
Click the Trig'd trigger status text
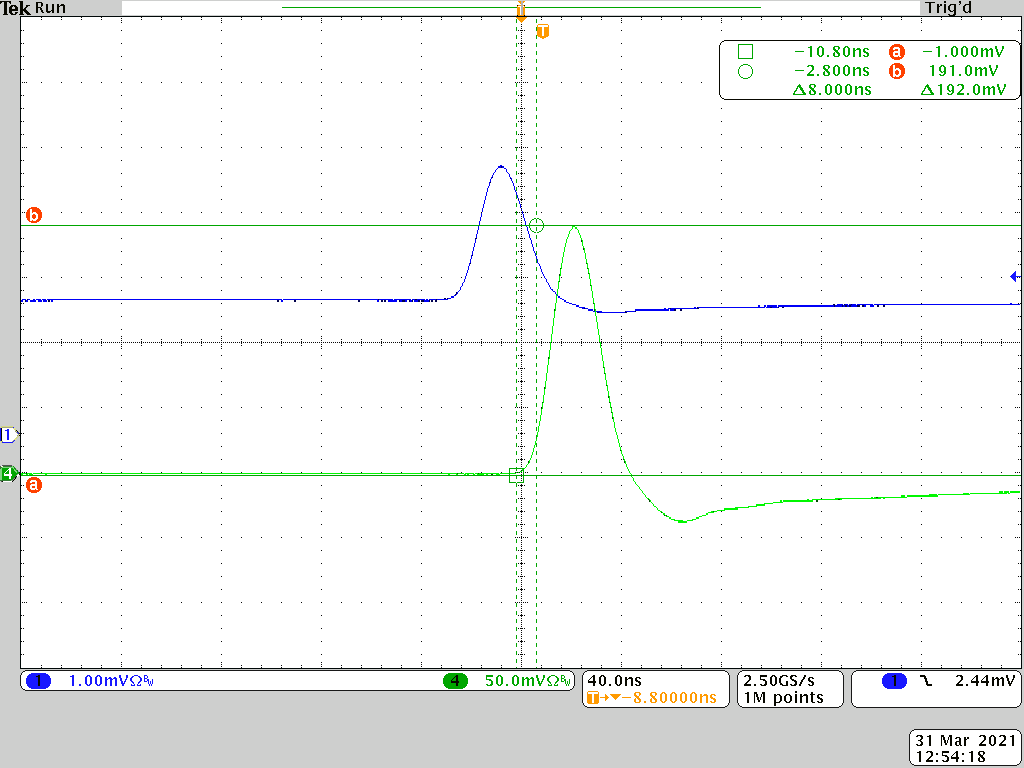(x=948, y=8)
